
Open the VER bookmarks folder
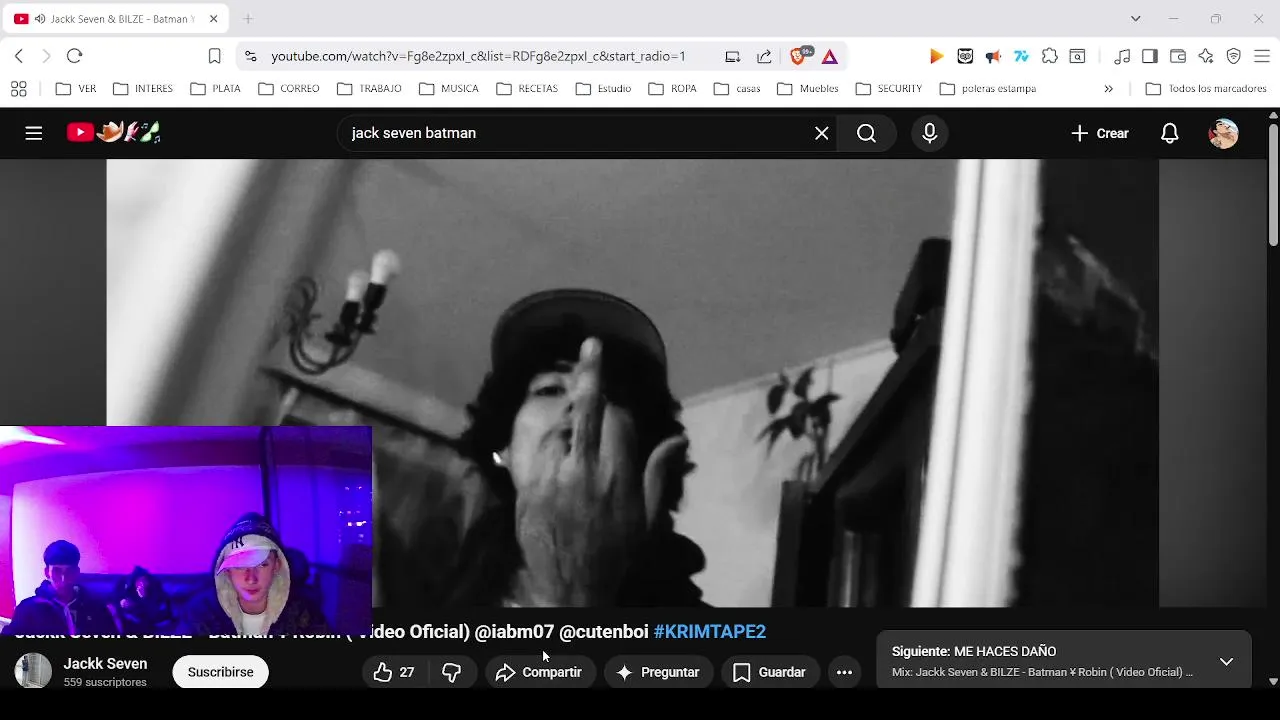[76, 88]
